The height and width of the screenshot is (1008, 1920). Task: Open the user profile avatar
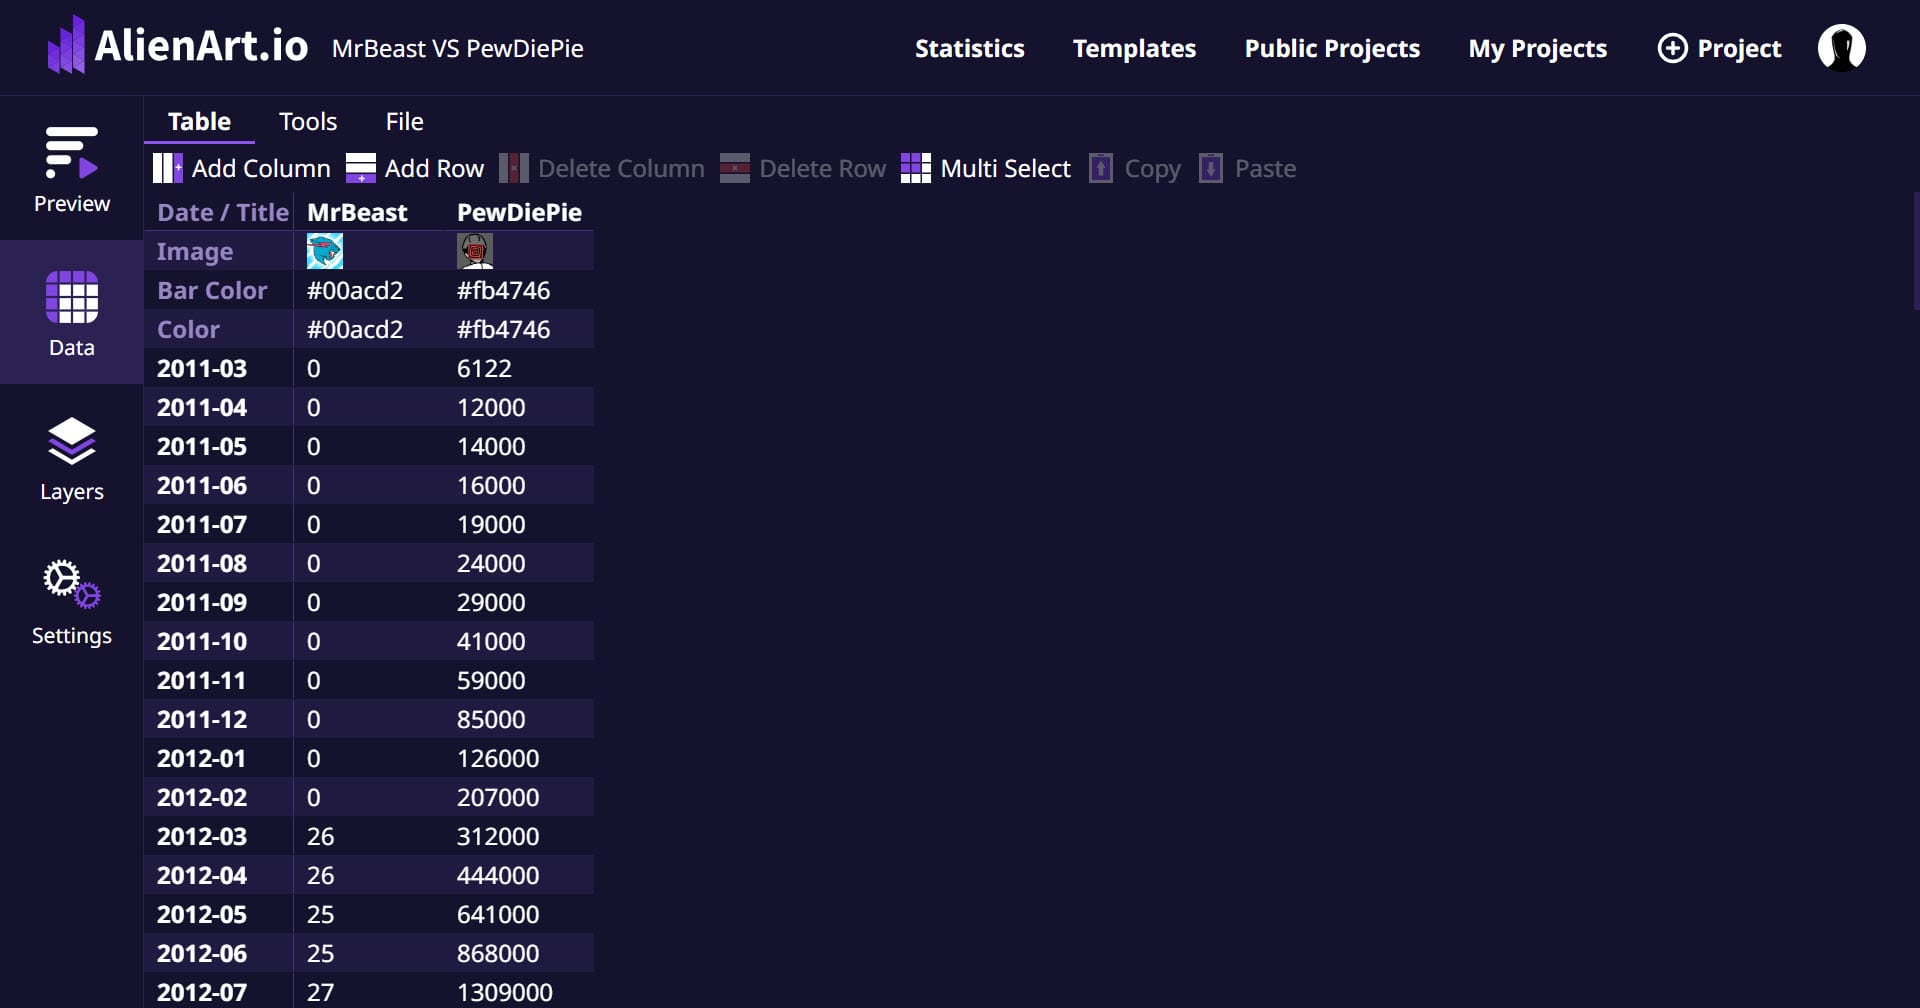[1841, 48]
